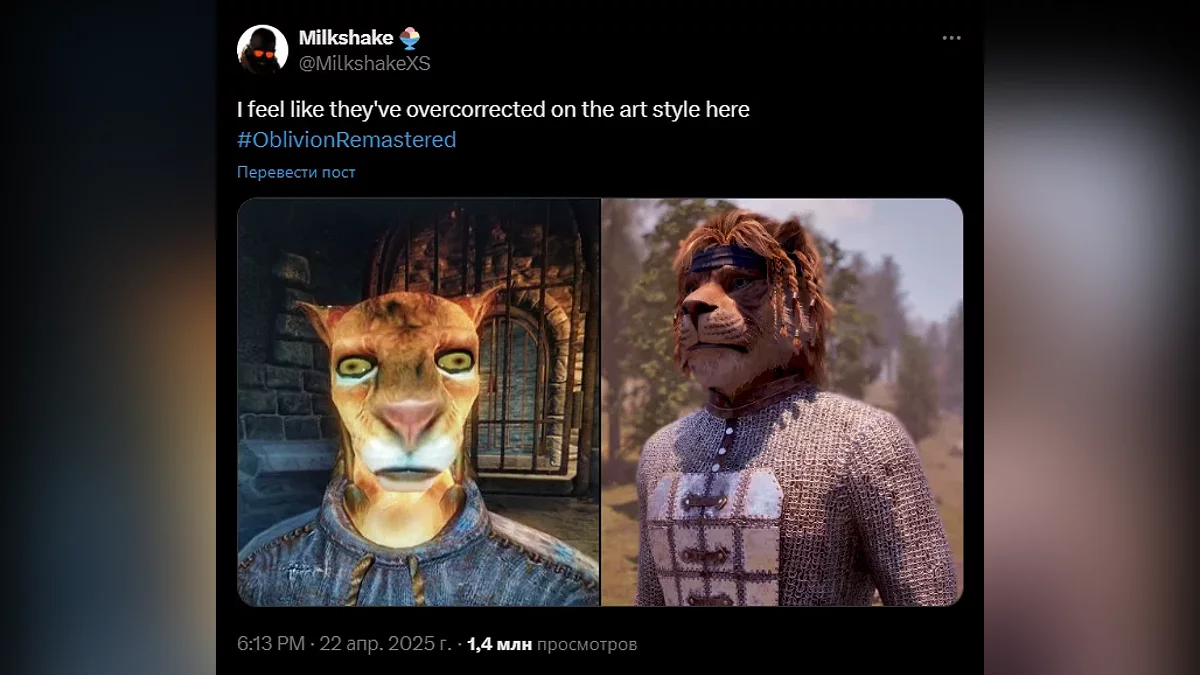Click Milkshake's profile avatar
The height and width of the screenshot is (675, 1200).
pyautogui.click(x=262, y=49)
